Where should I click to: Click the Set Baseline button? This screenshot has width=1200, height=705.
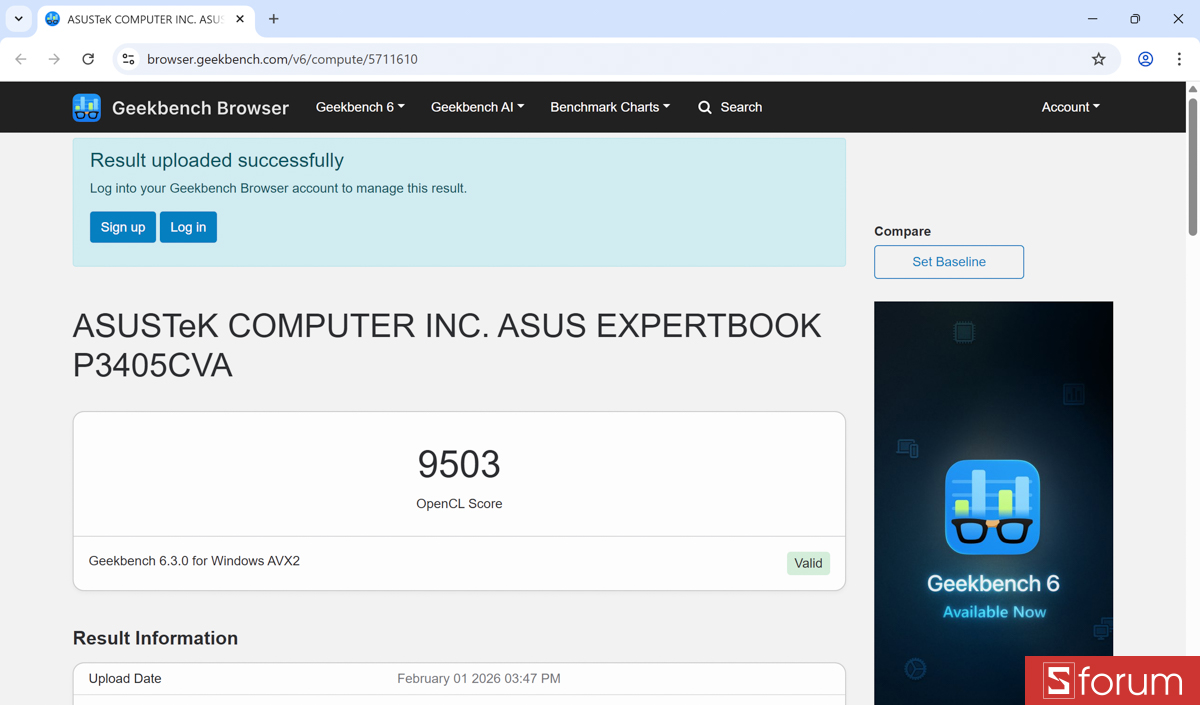pos(948,262)
